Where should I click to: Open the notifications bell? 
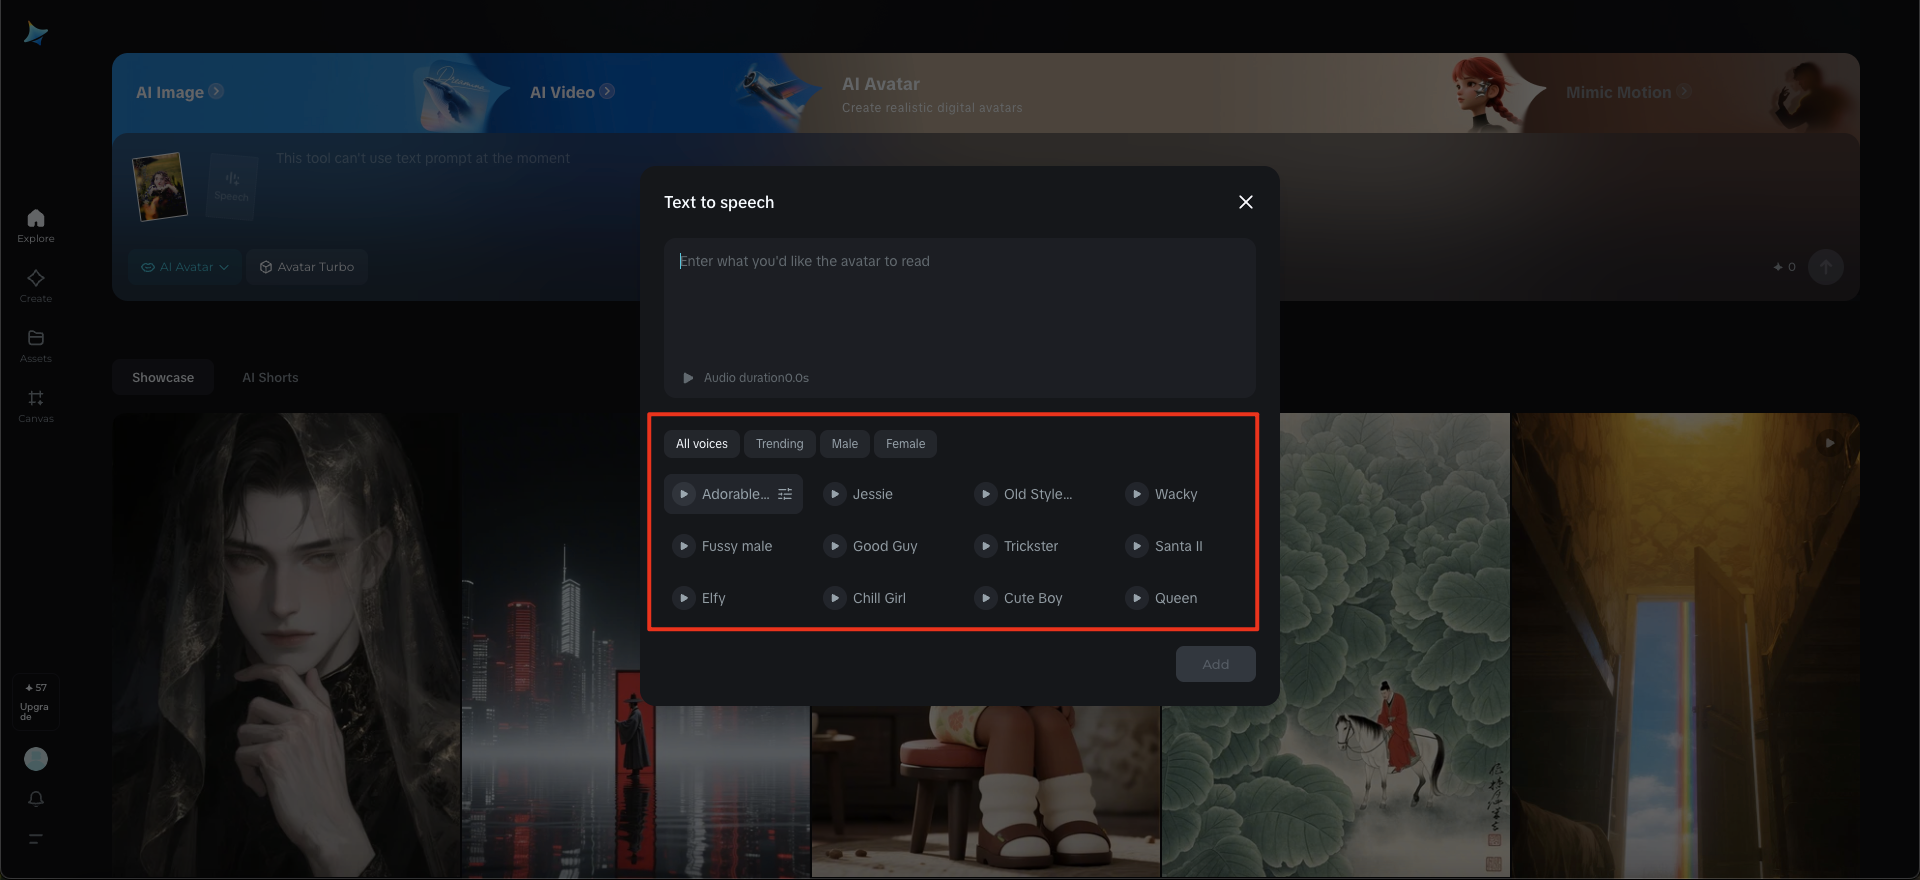coord(36,799)
